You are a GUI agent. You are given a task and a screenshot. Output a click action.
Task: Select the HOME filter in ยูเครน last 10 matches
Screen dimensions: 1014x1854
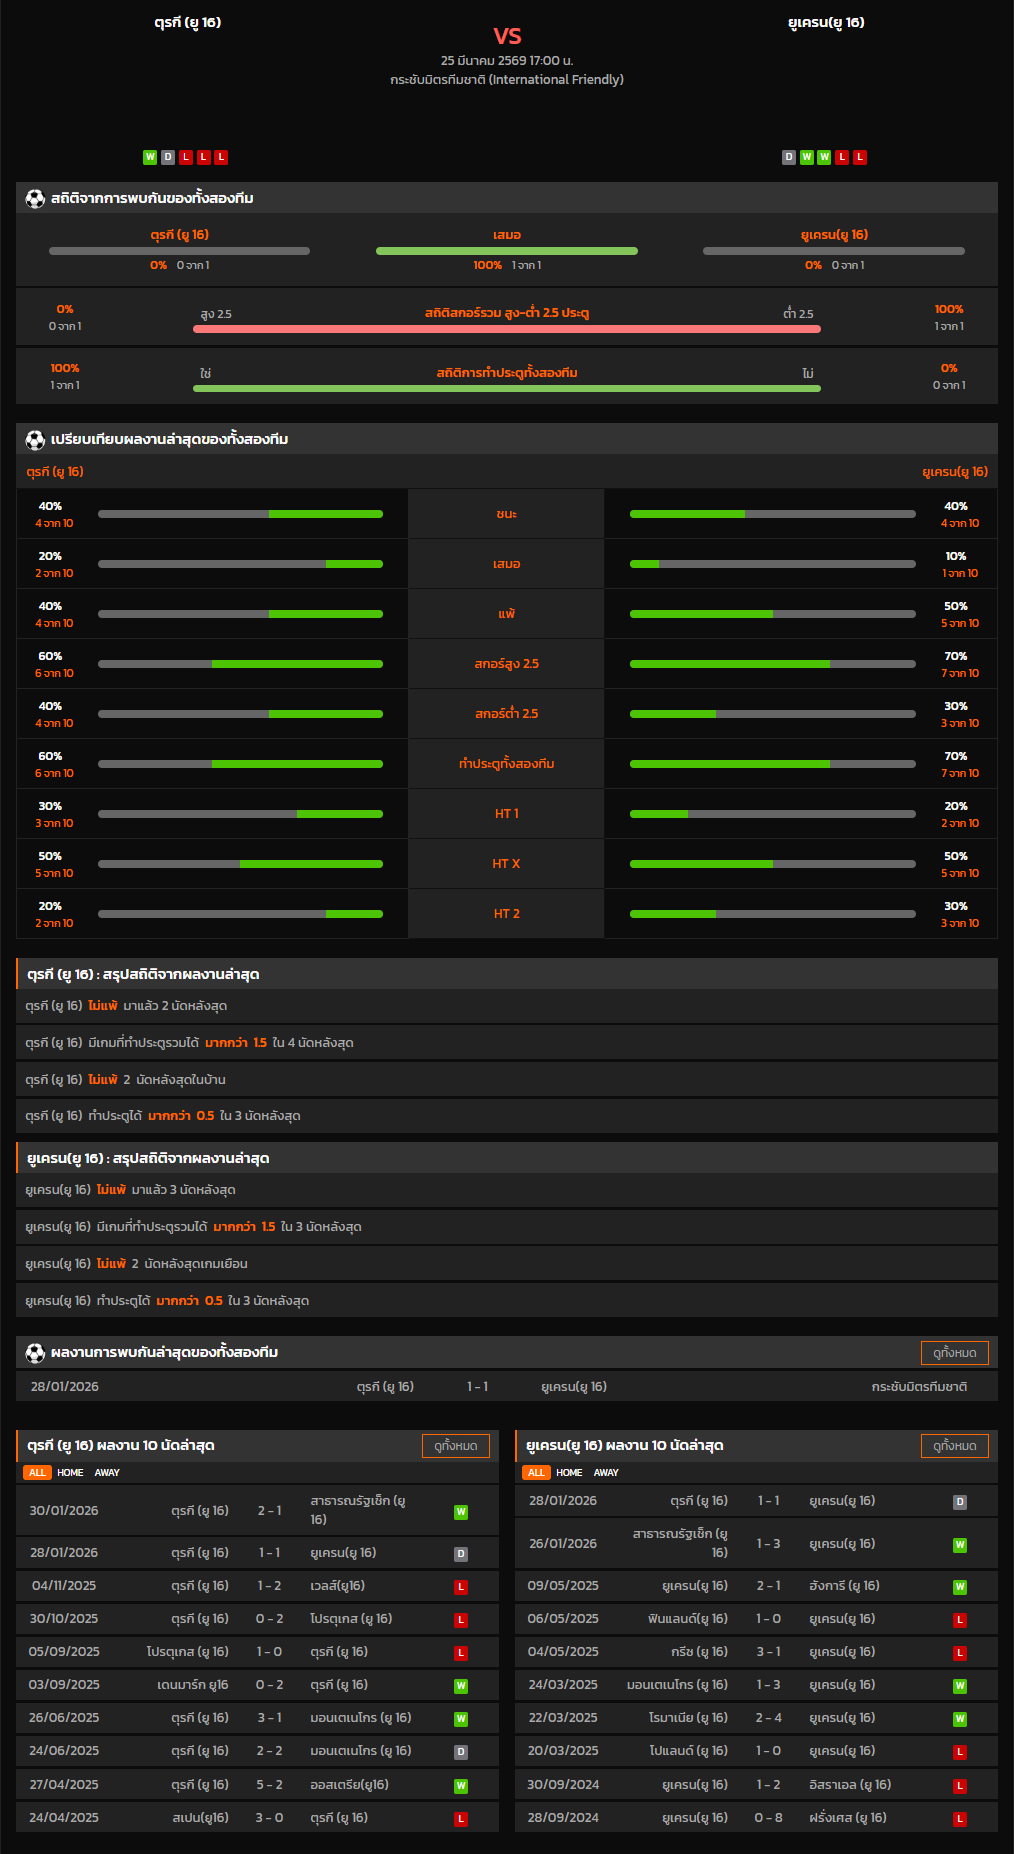(x=569, y=1473)
